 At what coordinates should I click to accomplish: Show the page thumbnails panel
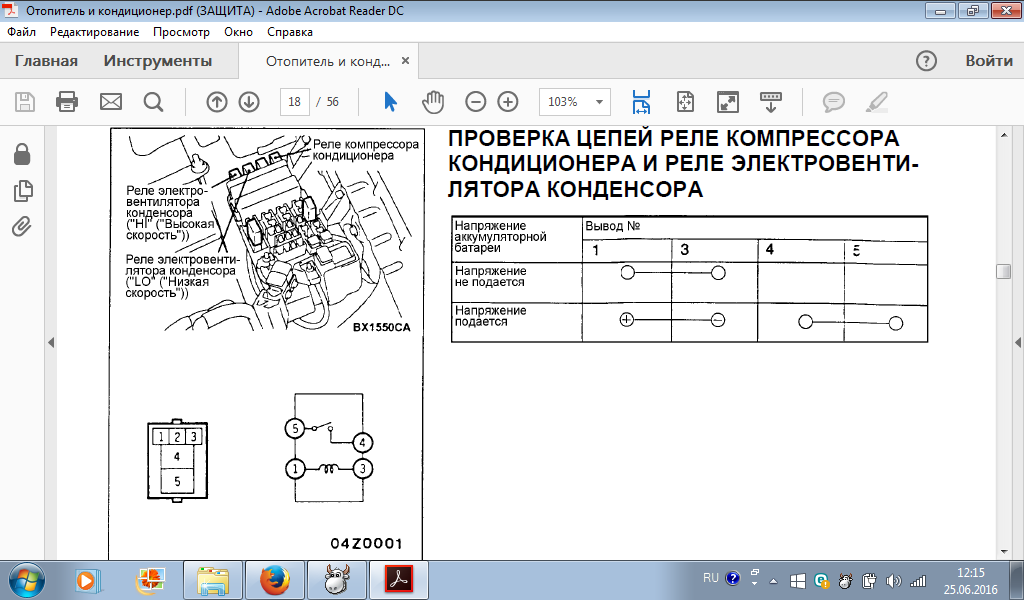22,190
